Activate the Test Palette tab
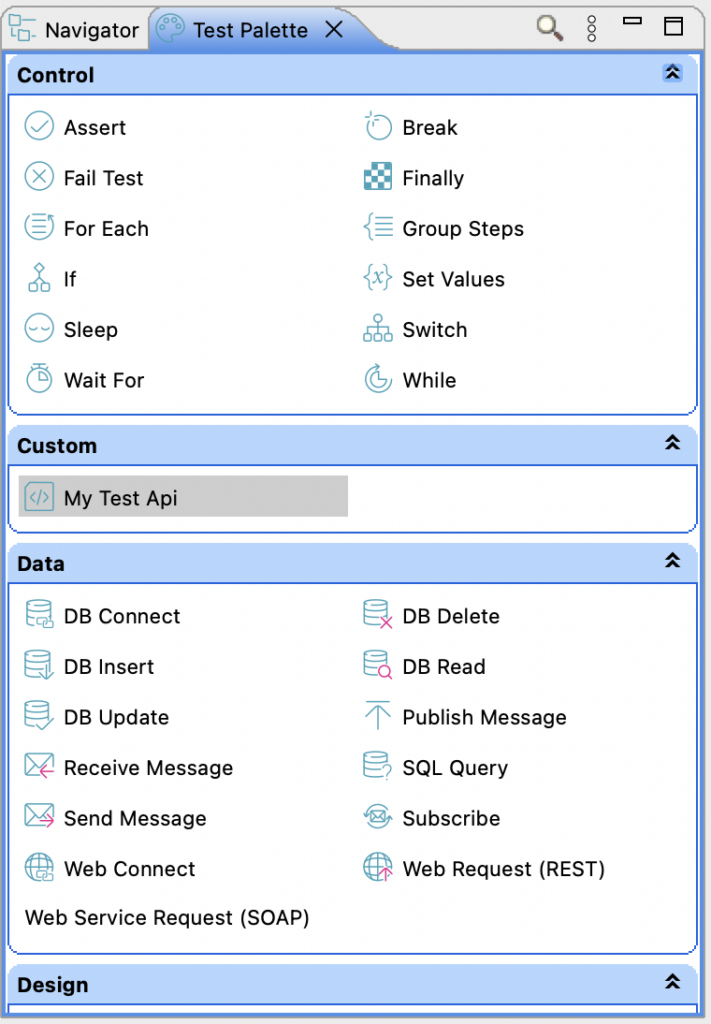The width and height of the screenshot is (711, 1024). click(250, 29)
